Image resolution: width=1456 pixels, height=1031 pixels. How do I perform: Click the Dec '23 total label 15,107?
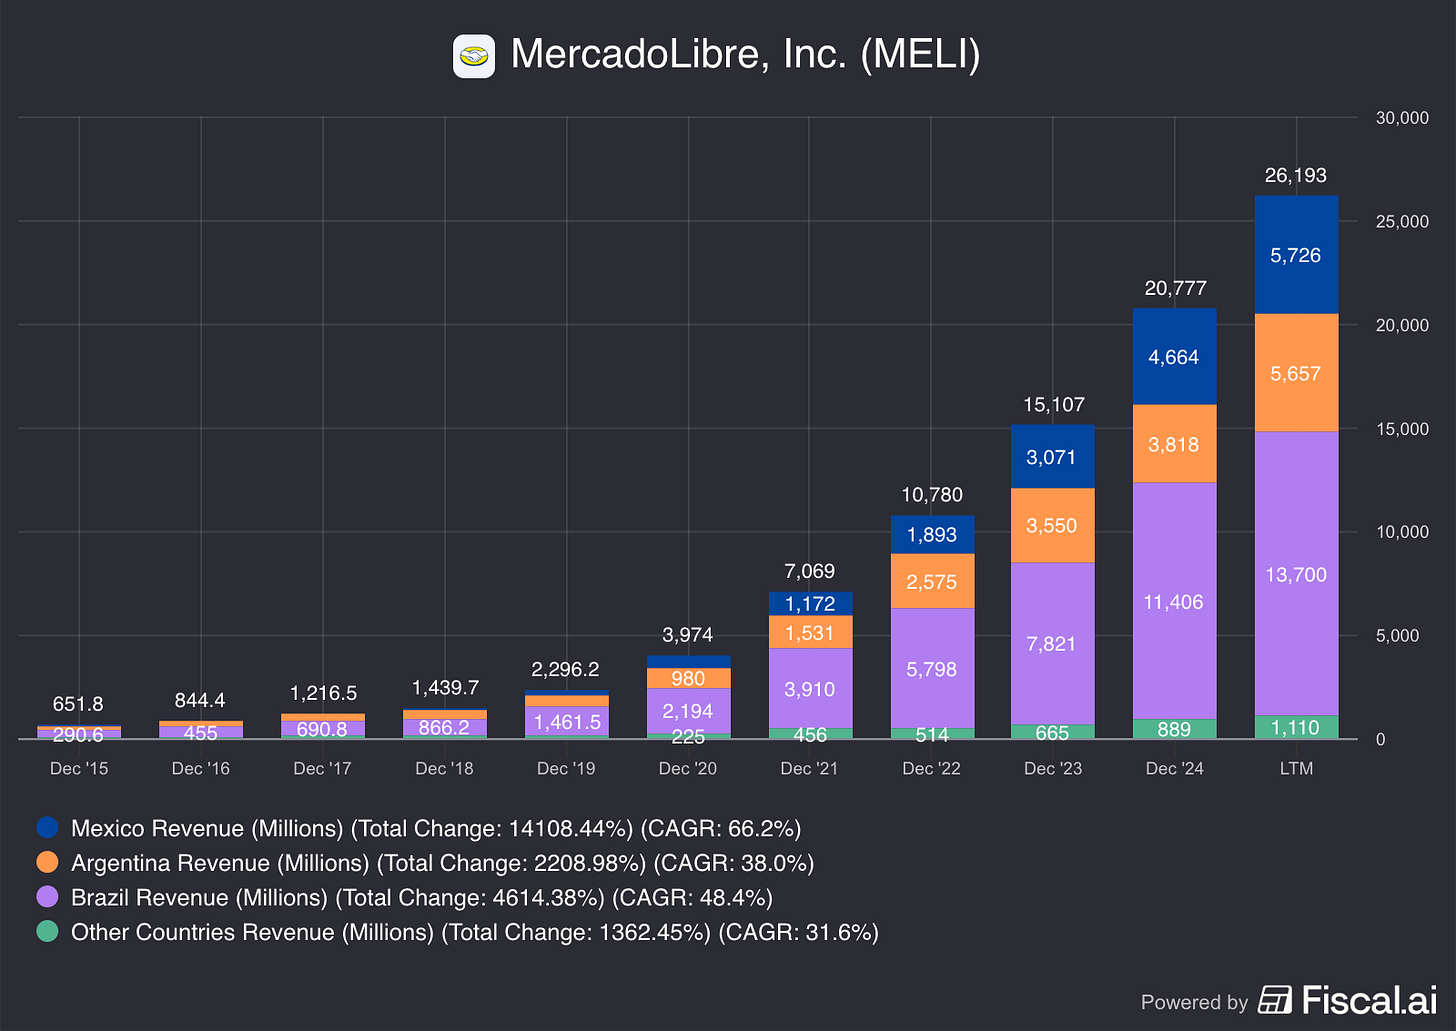1053,405
